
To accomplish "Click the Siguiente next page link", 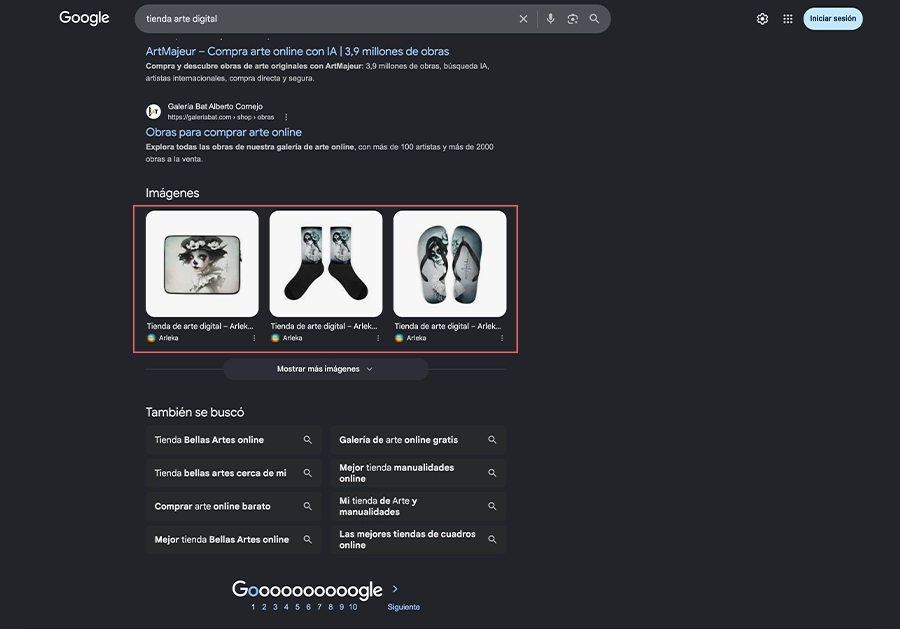I will coord(404,607).
